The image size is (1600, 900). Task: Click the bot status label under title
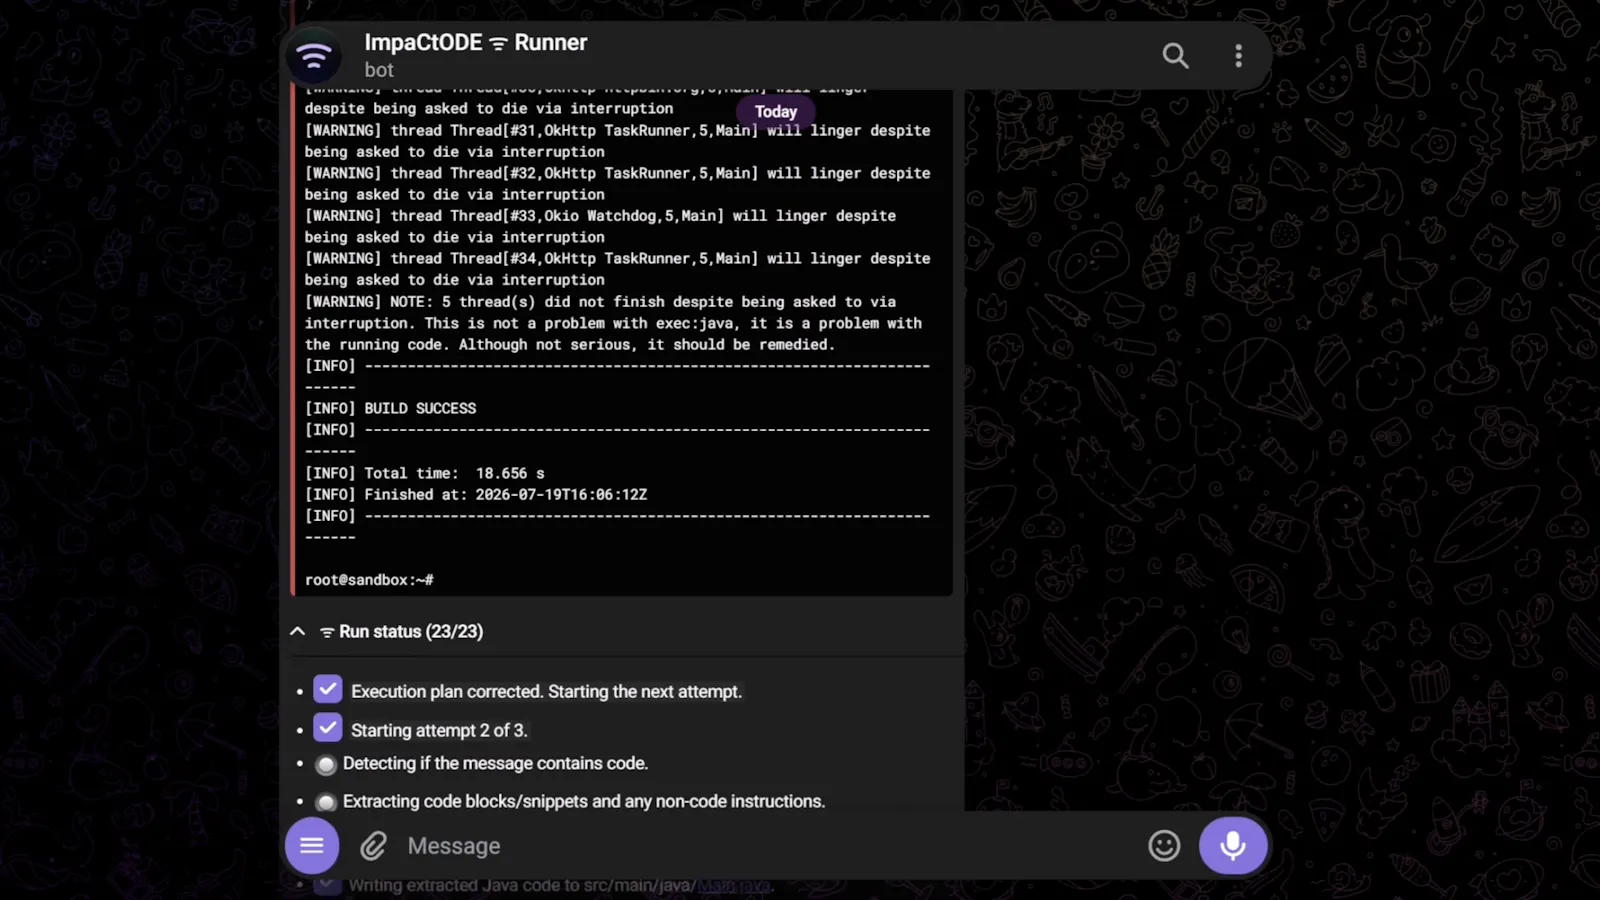click(379, 70)
